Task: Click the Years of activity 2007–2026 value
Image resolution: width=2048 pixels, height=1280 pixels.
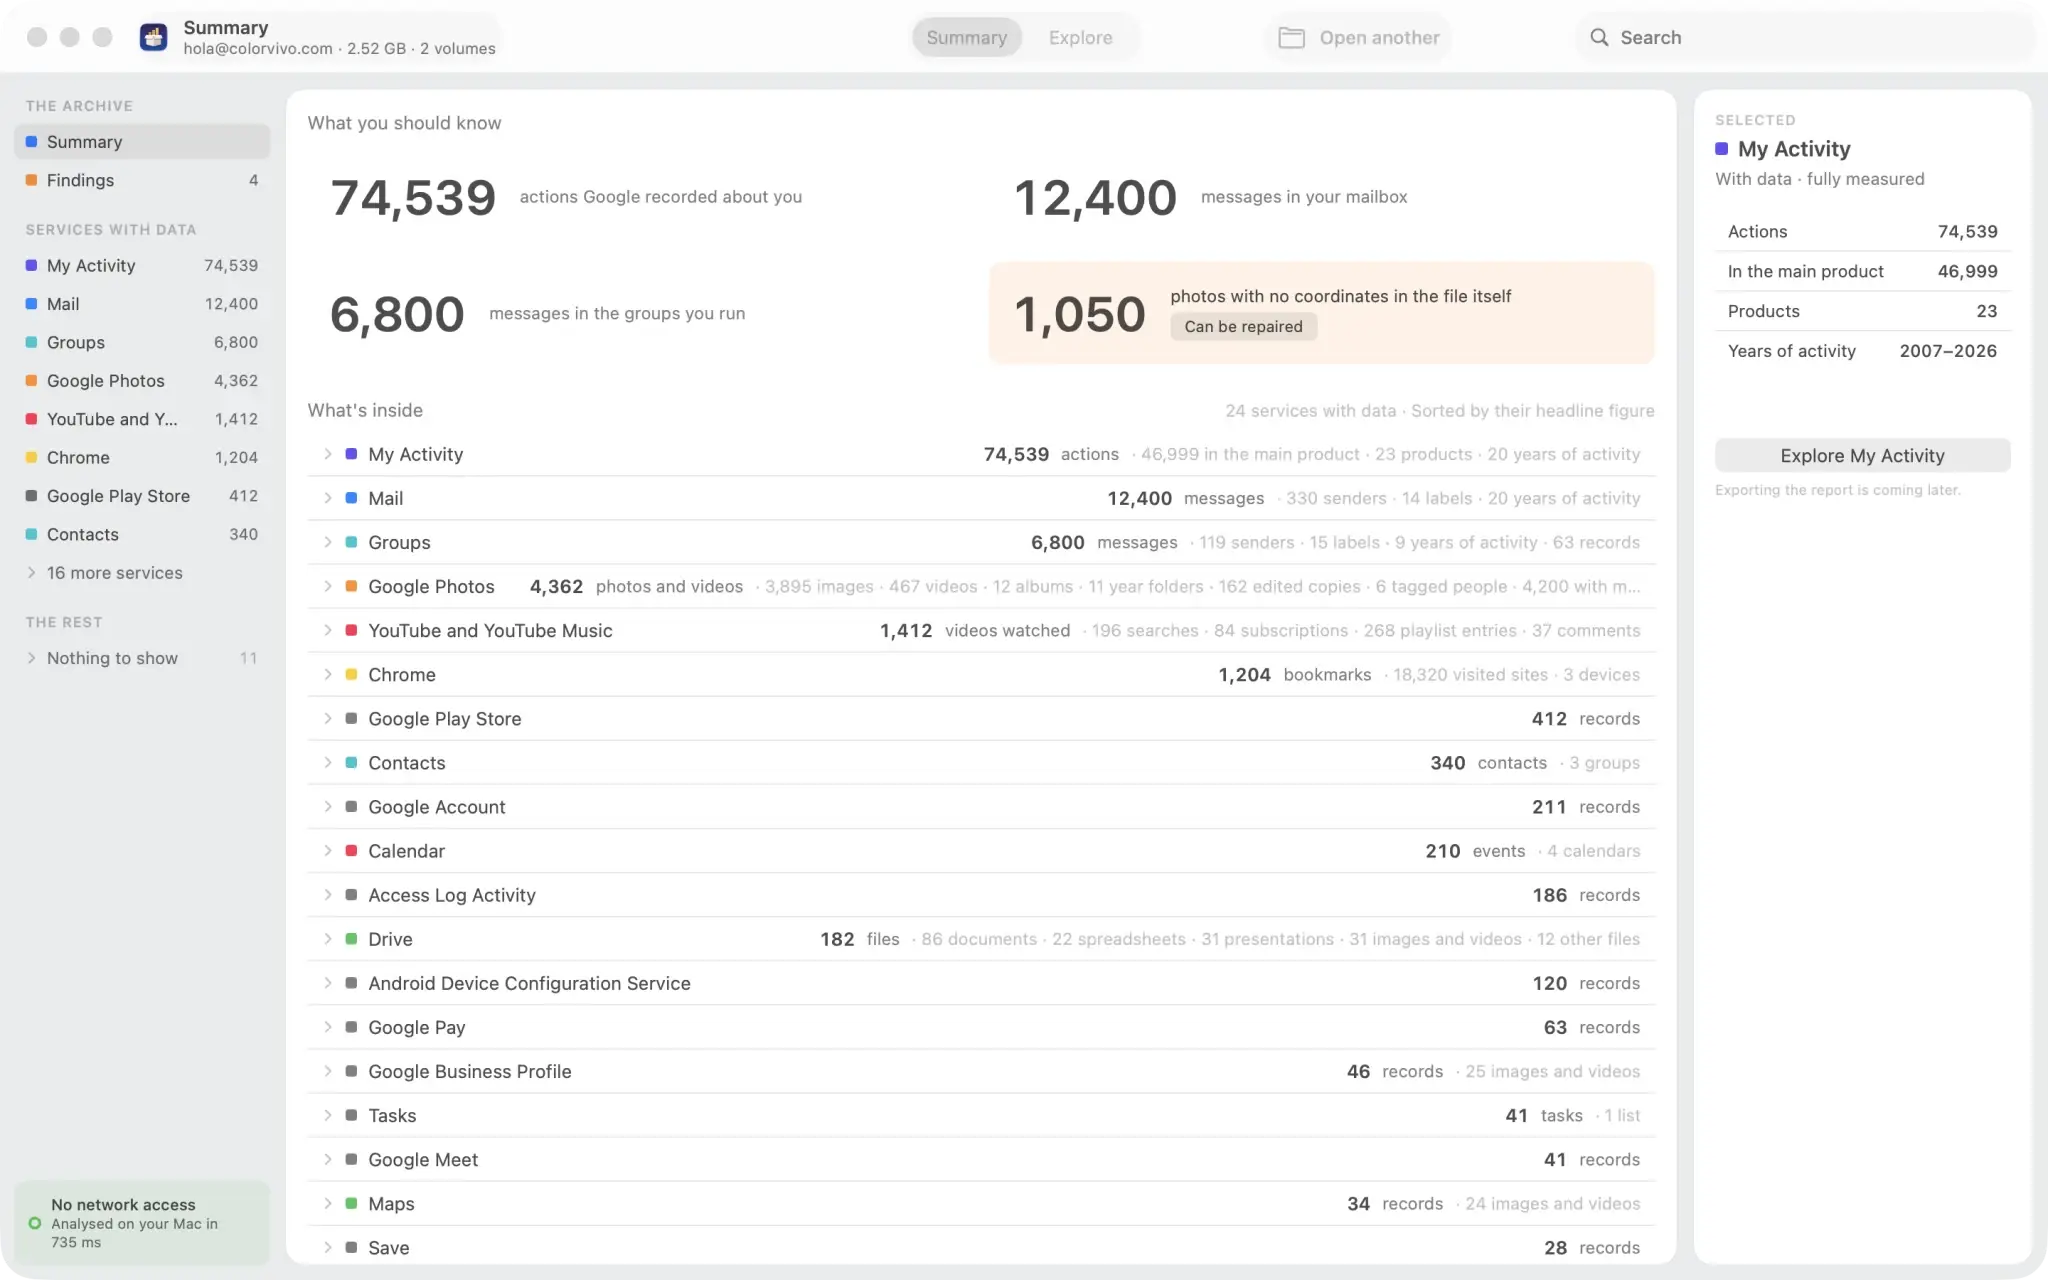Action: [x=1948, y=351]
